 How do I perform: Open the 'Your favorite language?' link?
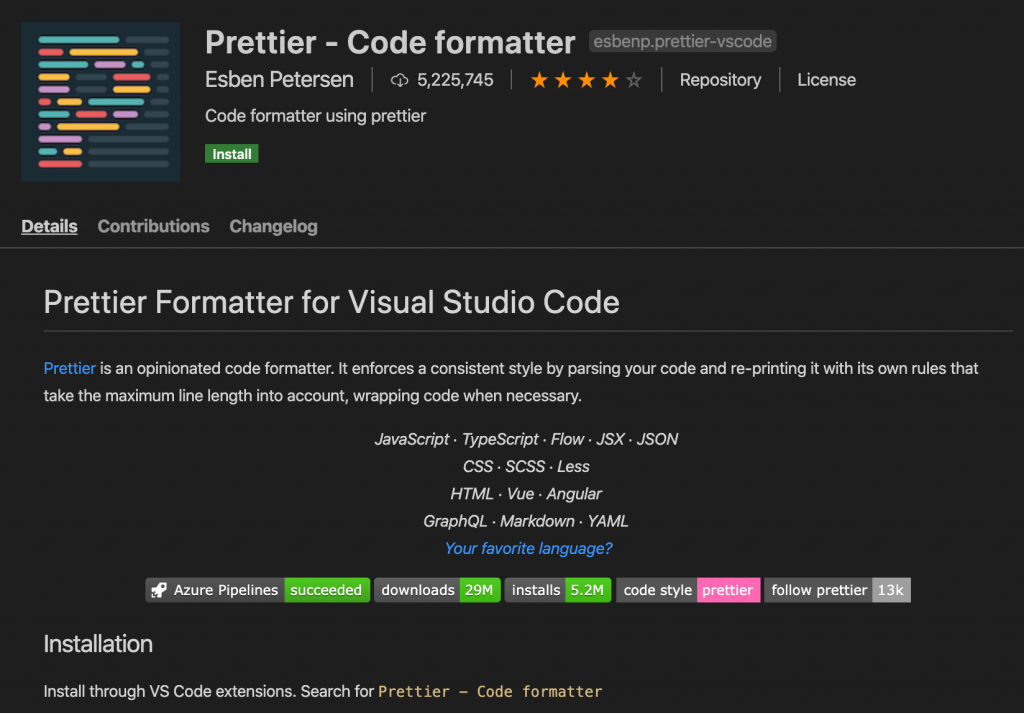coord(528,548)
